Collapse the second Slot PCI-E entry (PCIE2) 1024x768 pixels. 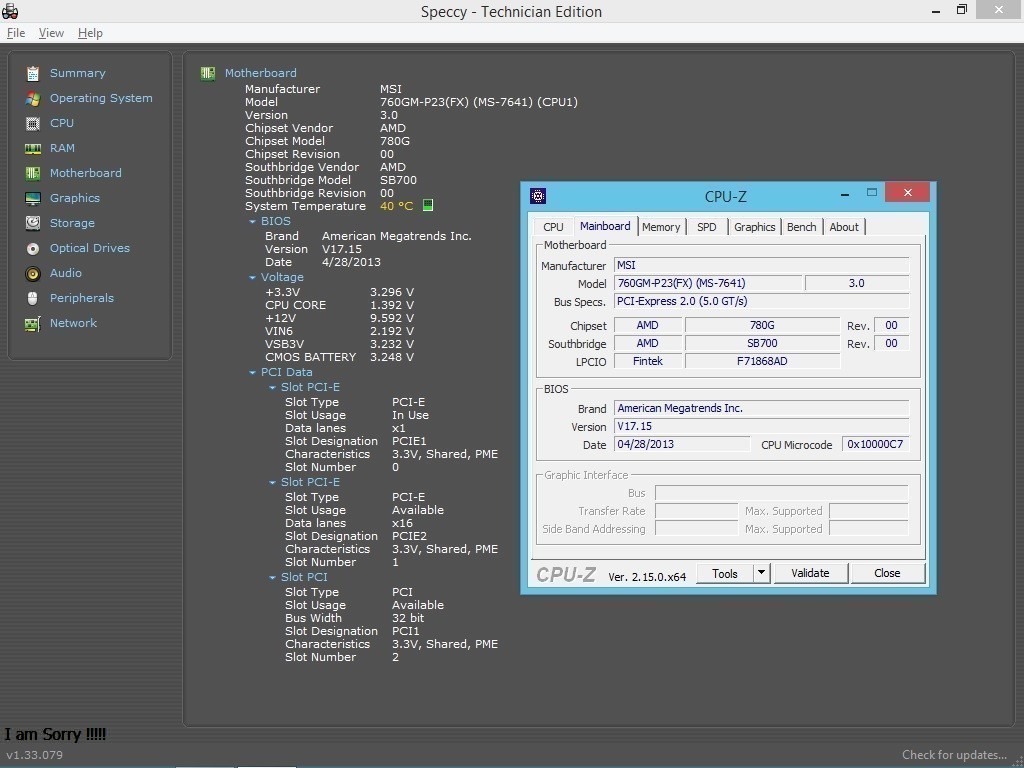click(x=272, y=483)
